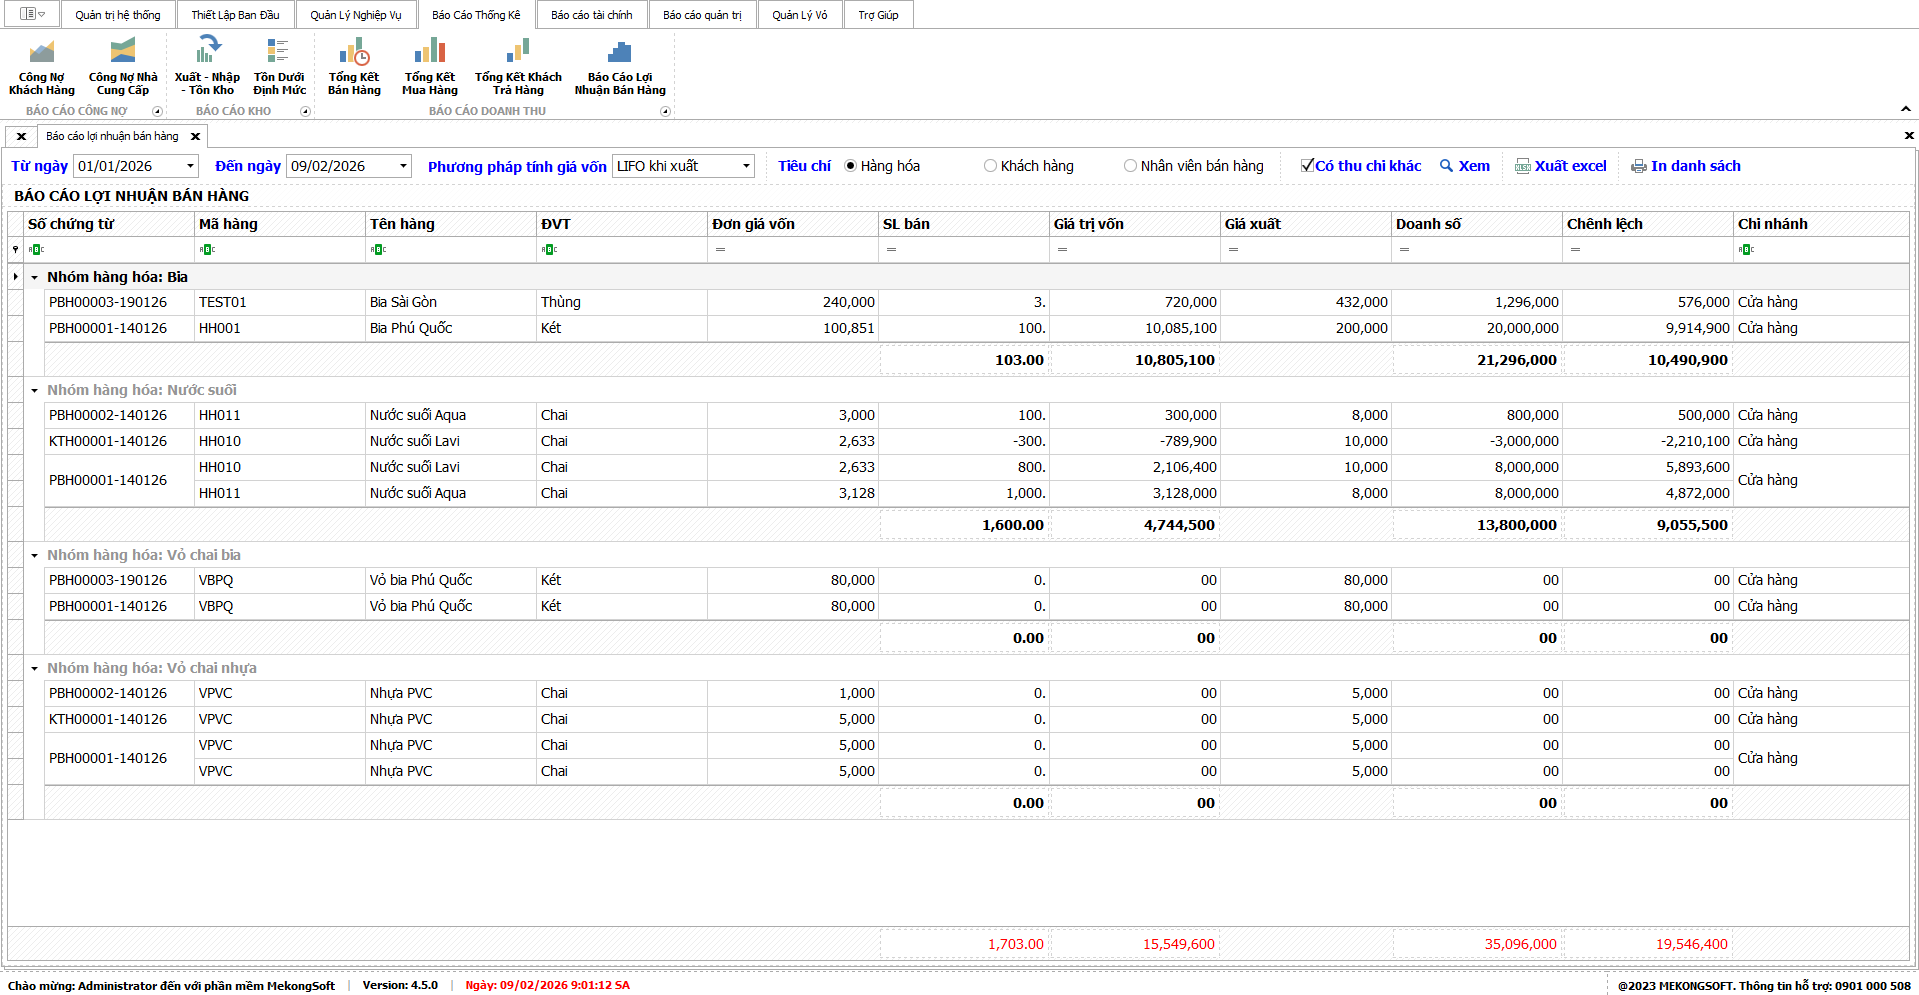Select the Hàng hóa radio option
The height and width of the screenshot is (995, 1919).
(851, 166)
